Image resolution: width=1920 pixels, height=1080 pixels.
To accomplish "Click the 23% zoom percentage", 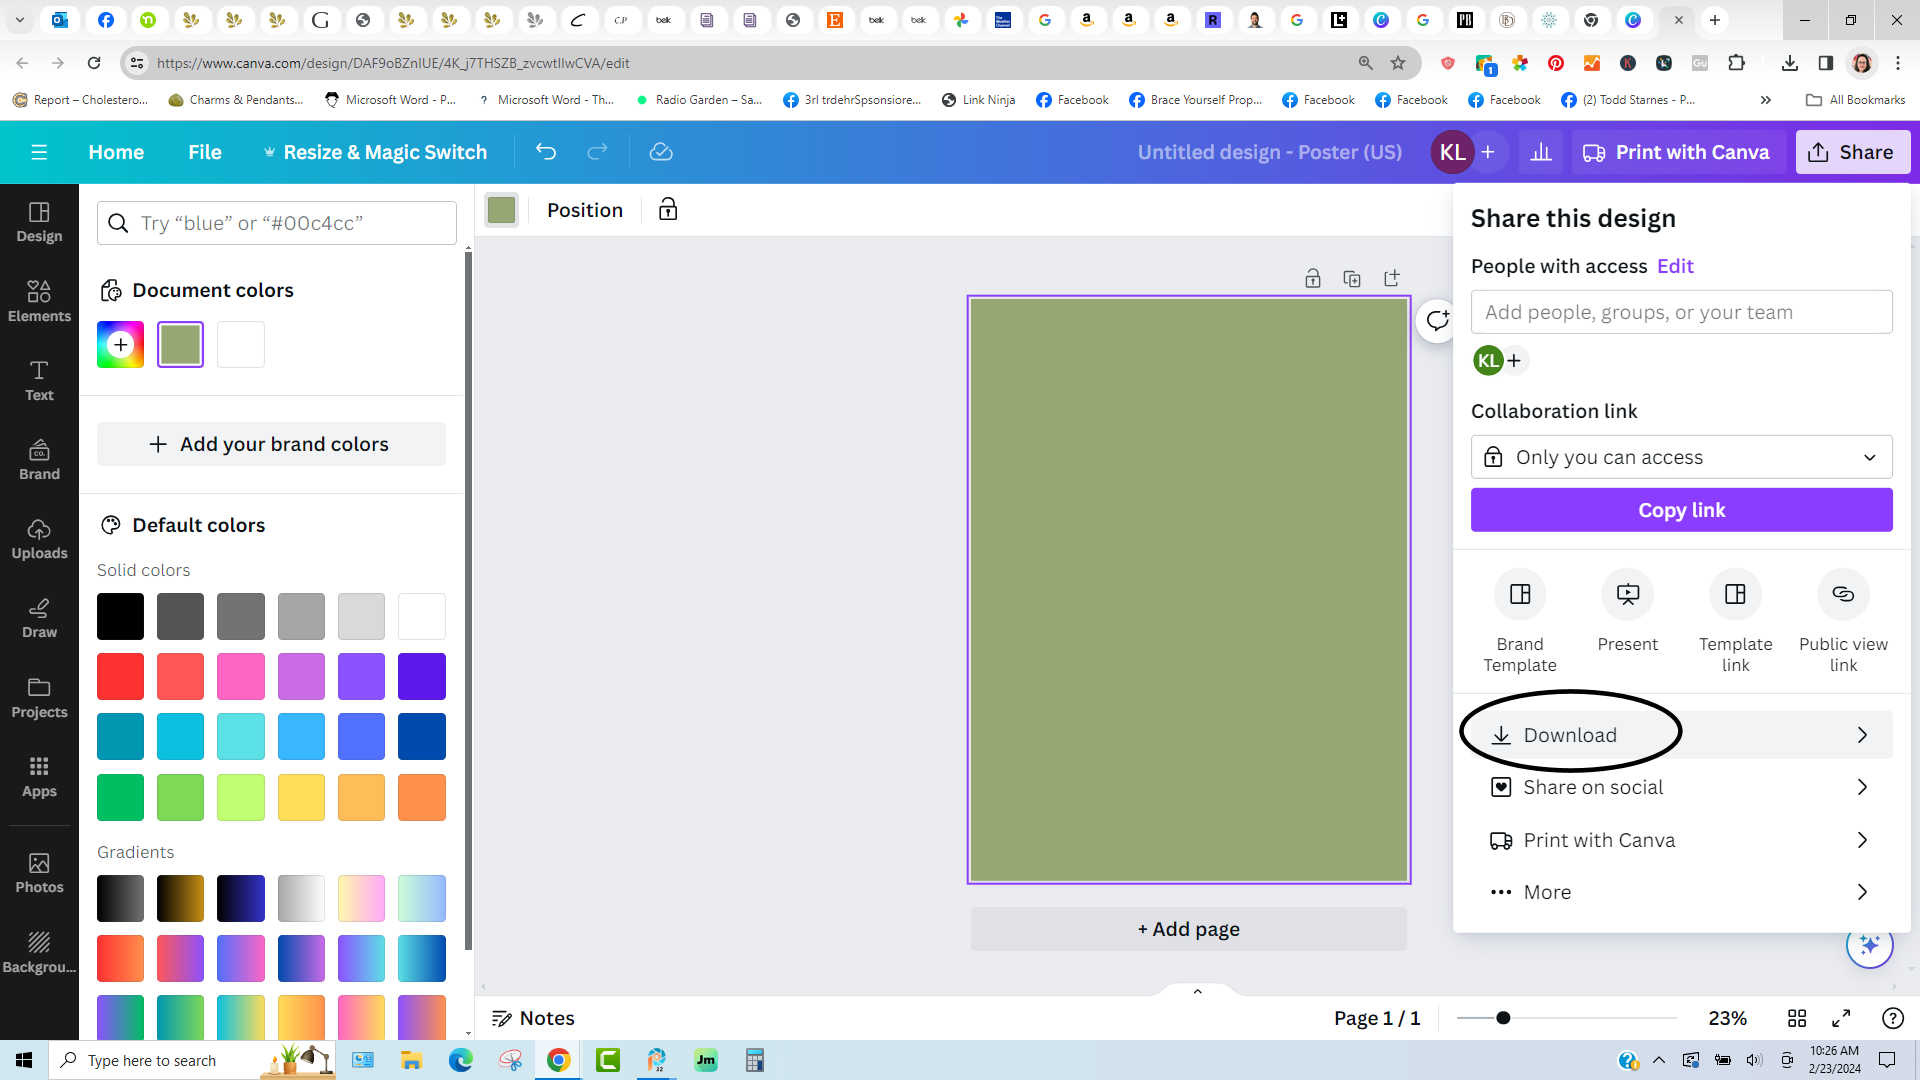I will (x=1728, y=1018).
